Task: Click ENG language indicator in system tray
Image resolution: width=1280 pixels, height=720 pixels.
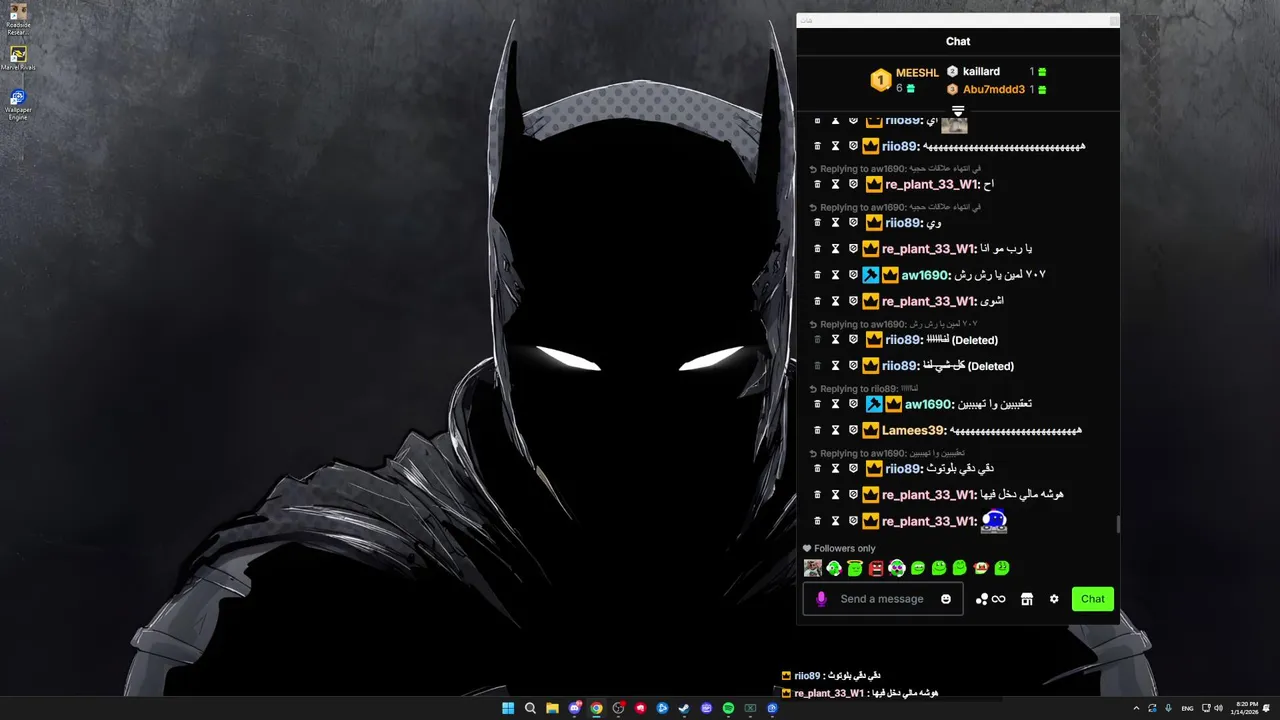Action: [1187, 708]
